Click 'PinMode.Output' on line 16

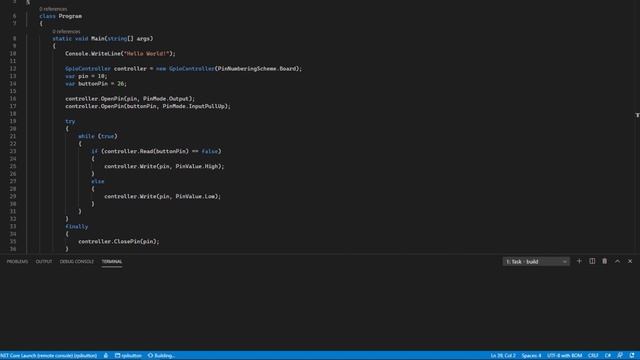pos(167,99)
